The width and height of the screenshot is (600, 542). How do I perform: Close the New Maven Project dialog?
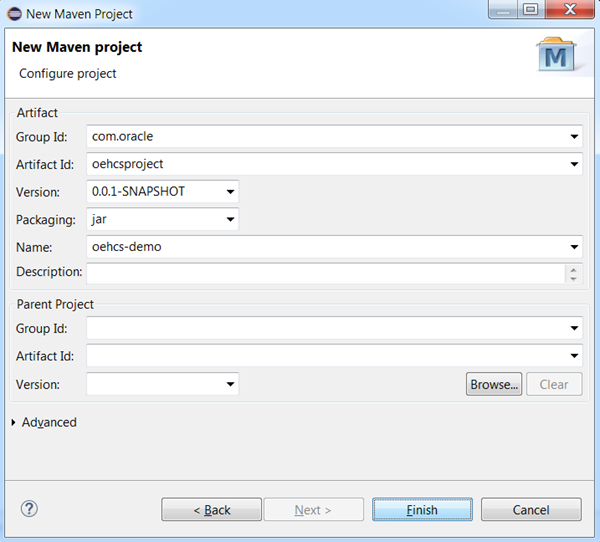(570, 9)
